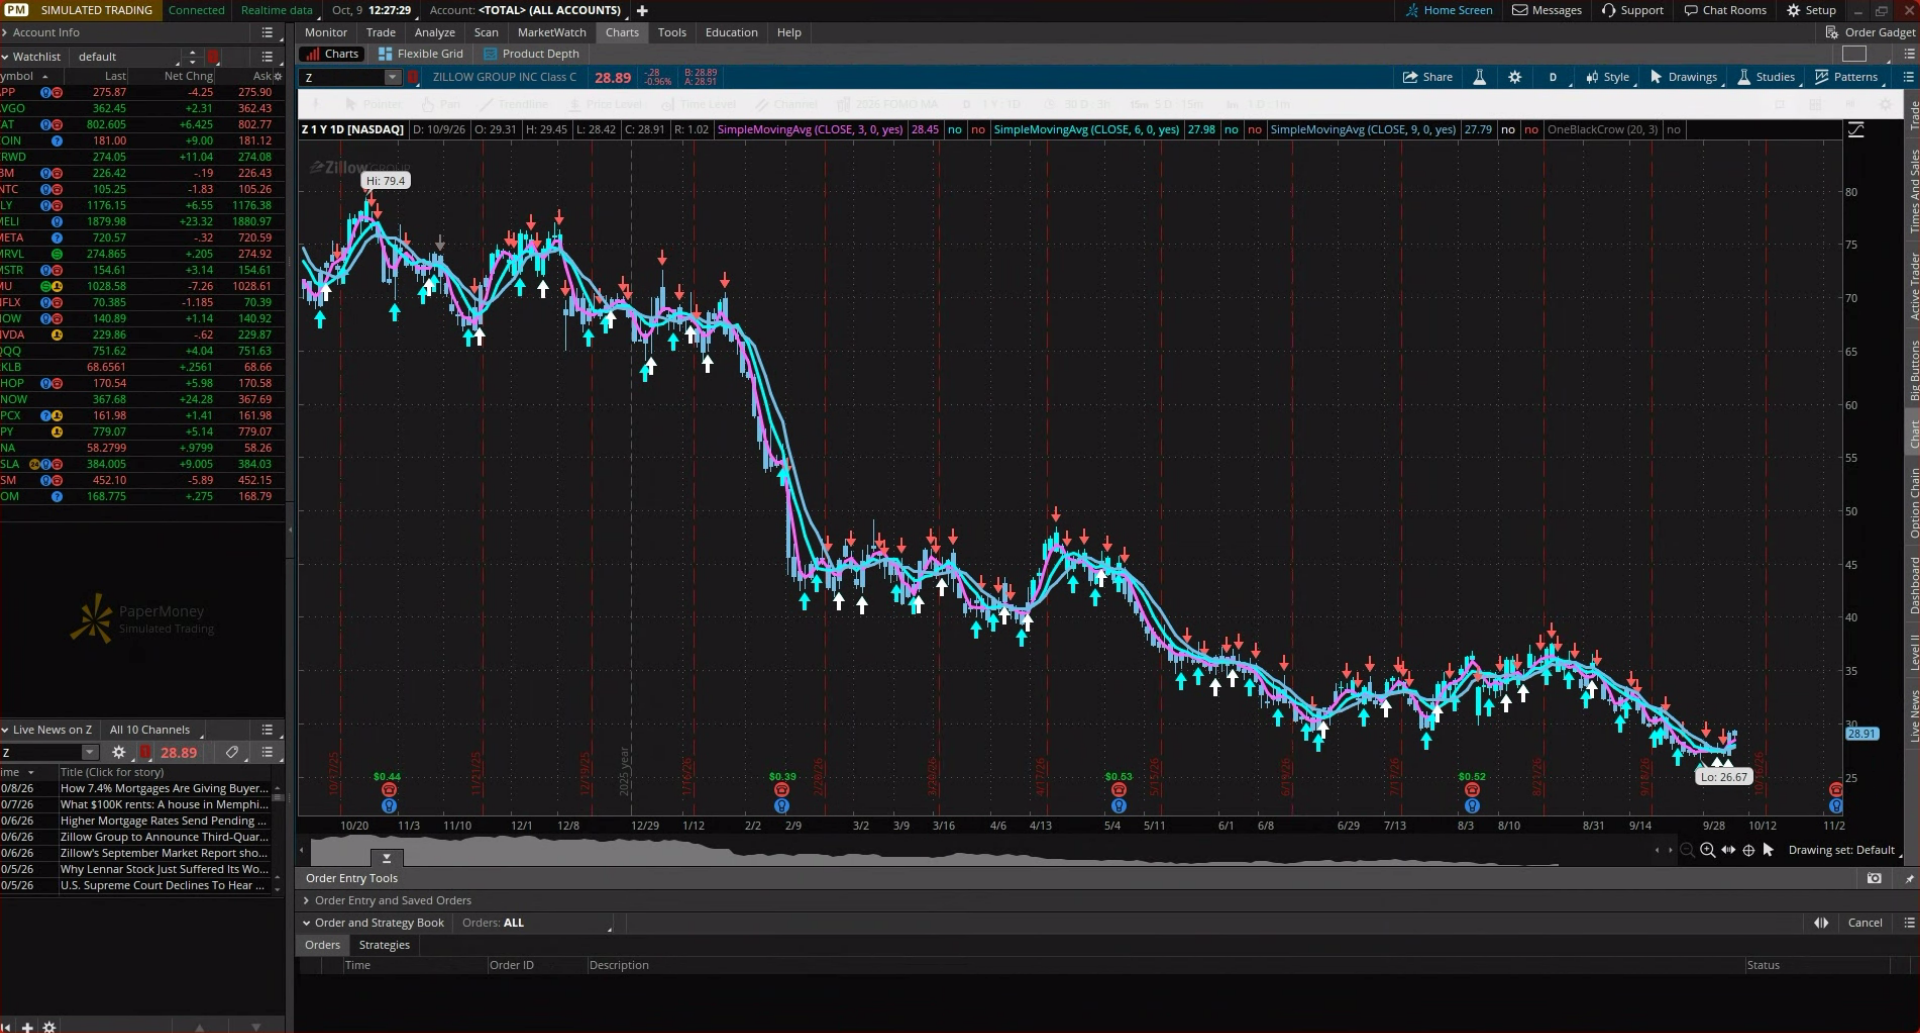The image size is (1920, 1033).
Task: Click the crosshair target icon below chart
Action: point(1748,850)
